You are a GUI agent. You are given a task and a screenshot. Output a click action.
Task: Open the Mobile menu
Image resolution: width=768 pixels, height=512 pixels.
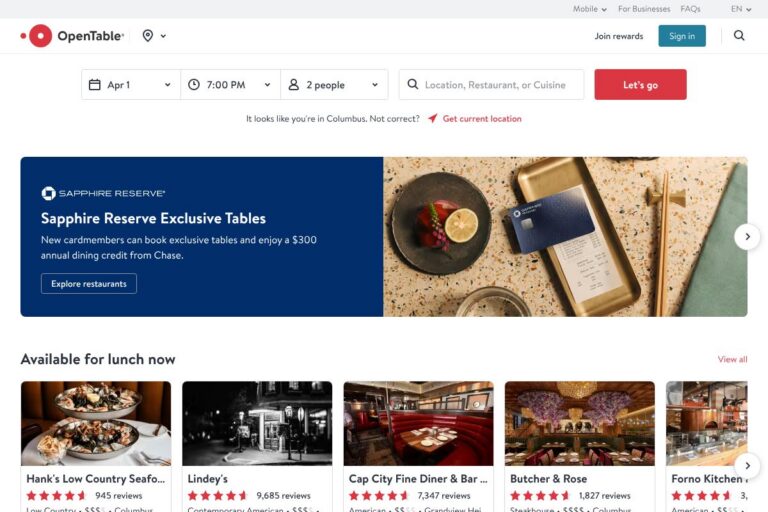(589, 9)
